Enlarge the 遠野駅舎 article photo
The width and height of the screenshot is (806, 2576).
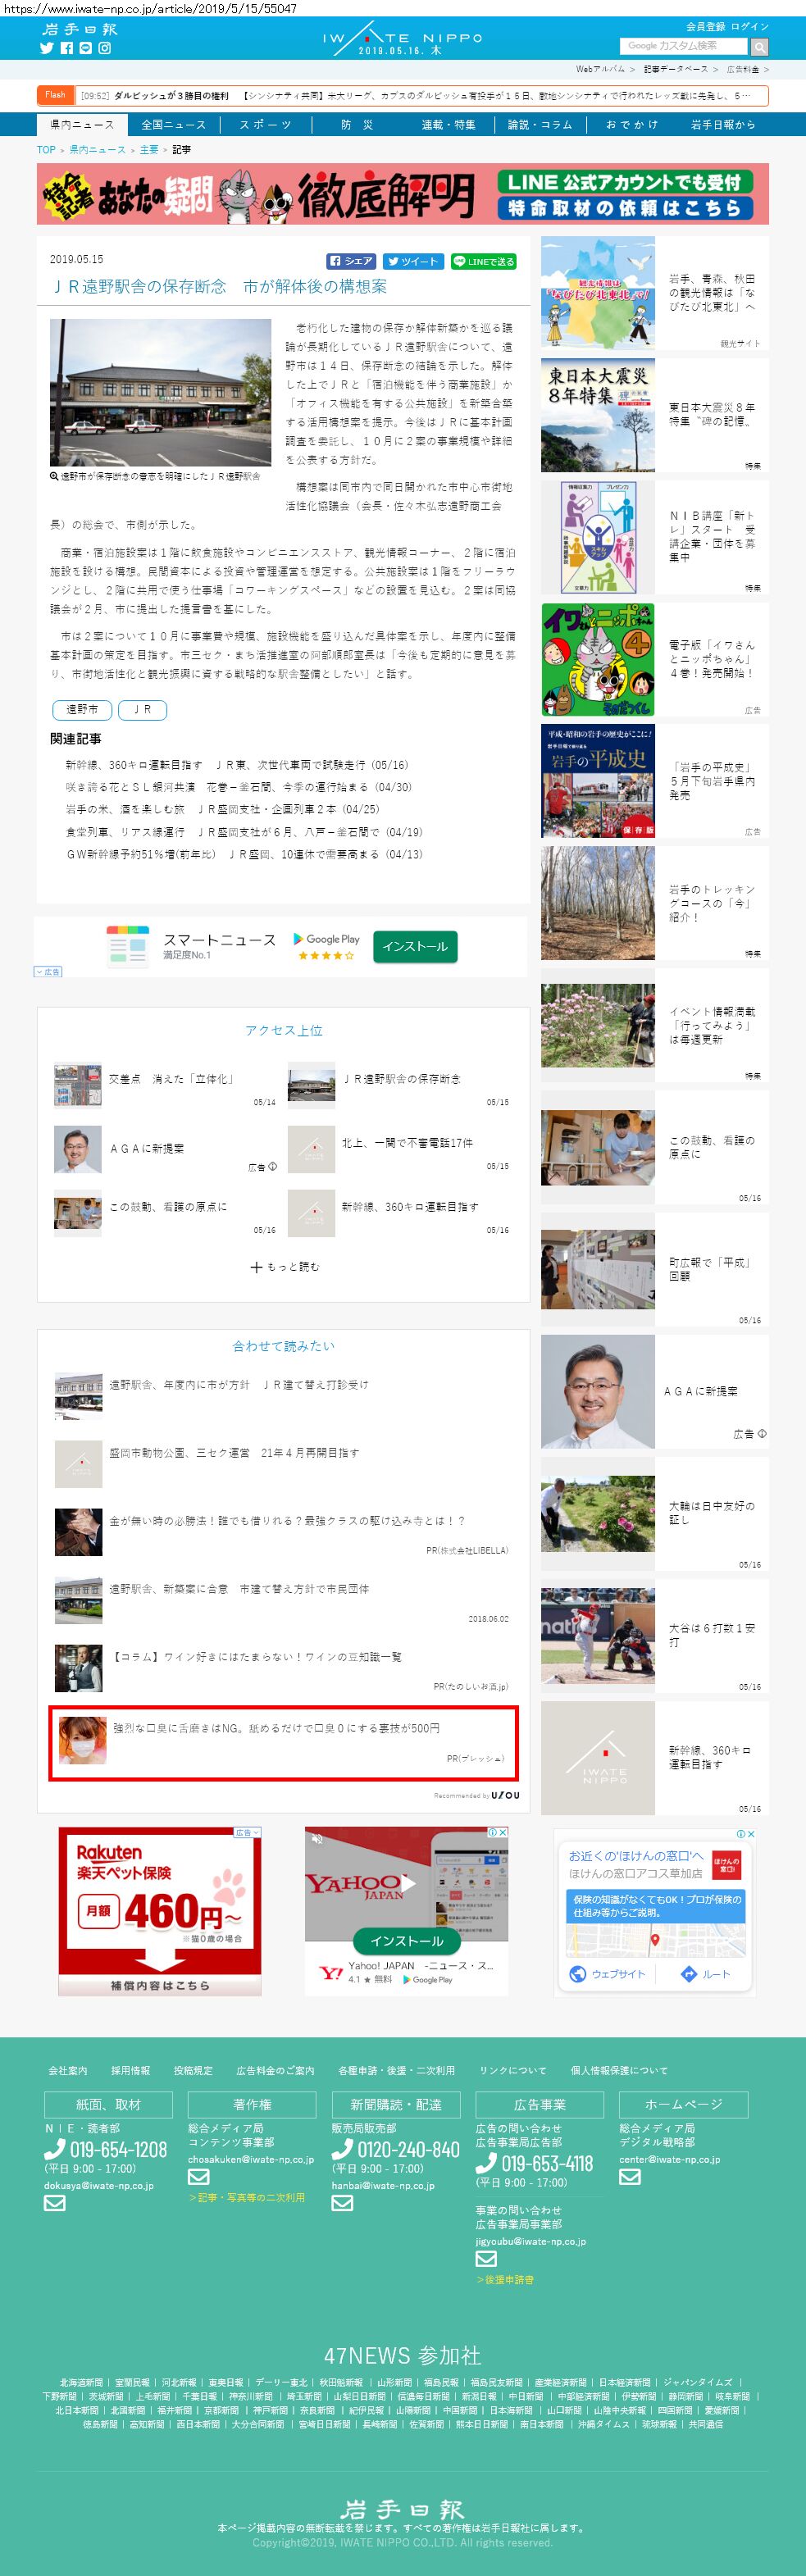[x=160, y=392]
